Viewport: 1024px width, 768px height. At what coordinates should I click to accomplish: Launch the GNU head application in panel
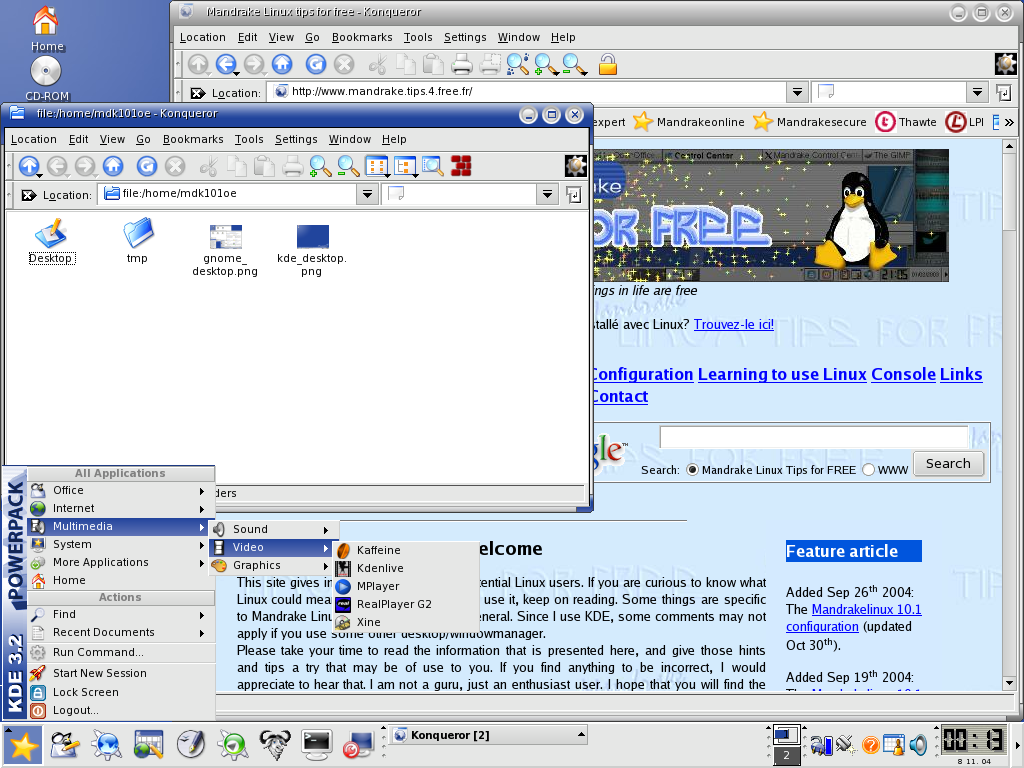(x=275, y=744)
